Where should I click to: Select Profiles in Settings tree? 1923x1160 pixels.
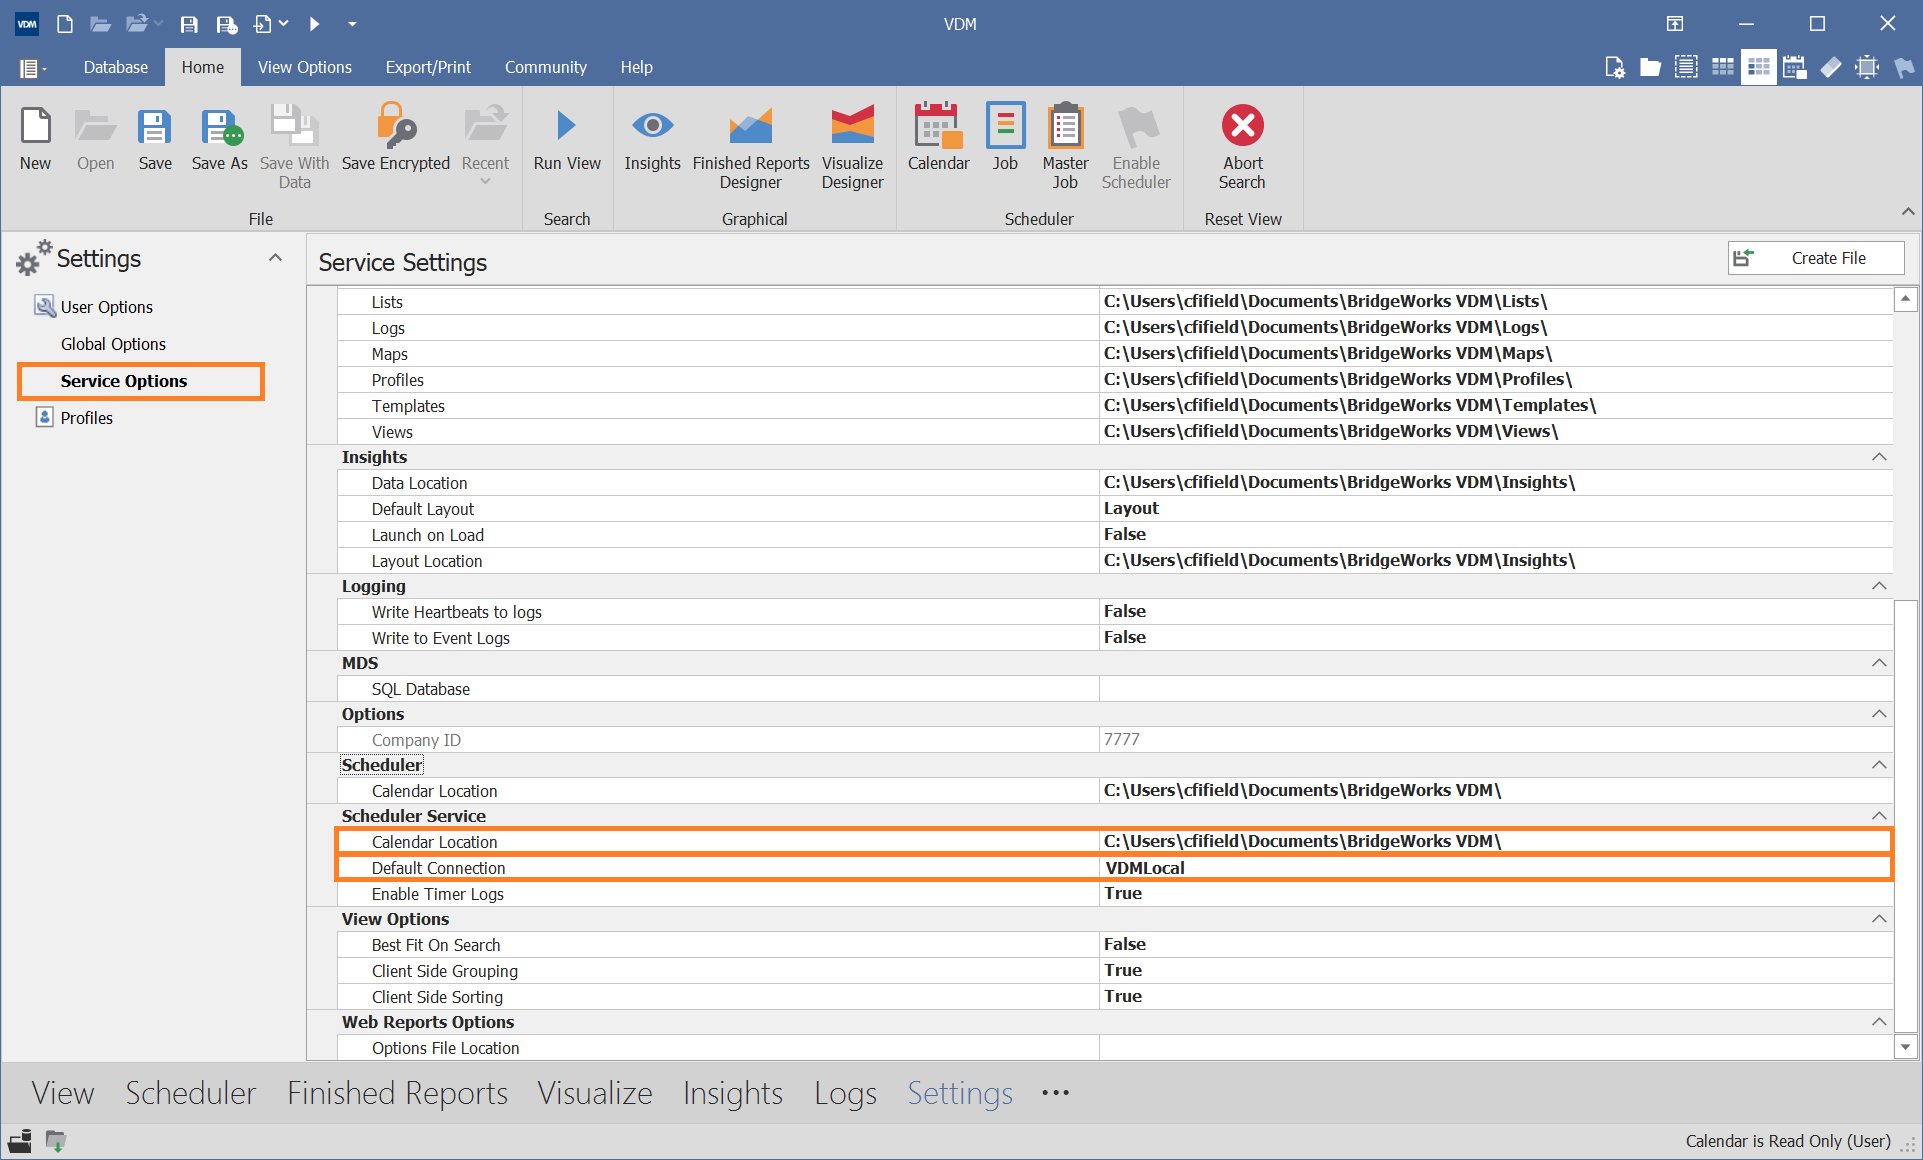click(x=86, y=418)
